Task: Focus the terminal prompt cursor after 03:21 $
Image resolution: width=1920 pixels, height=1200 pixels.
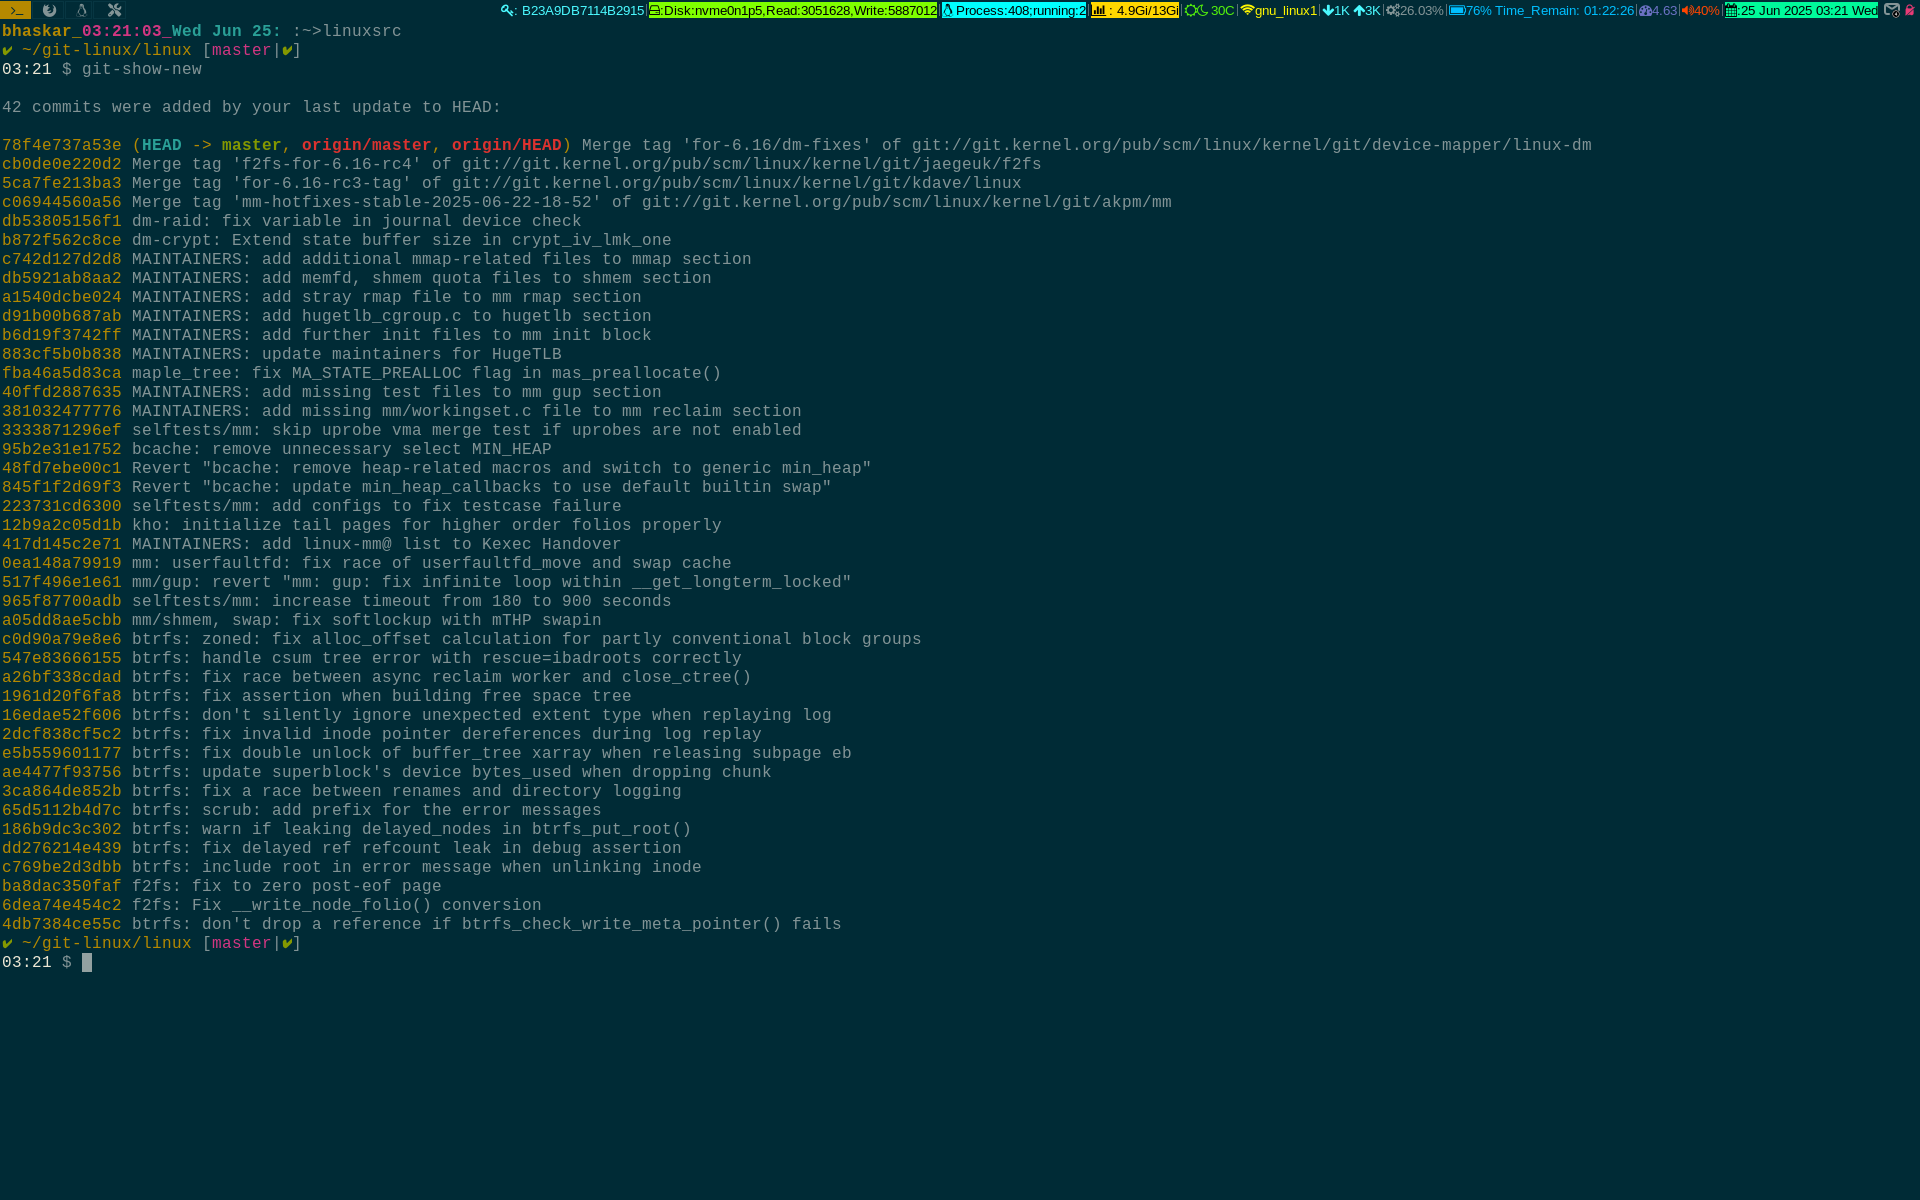Action: pos(87,962)
